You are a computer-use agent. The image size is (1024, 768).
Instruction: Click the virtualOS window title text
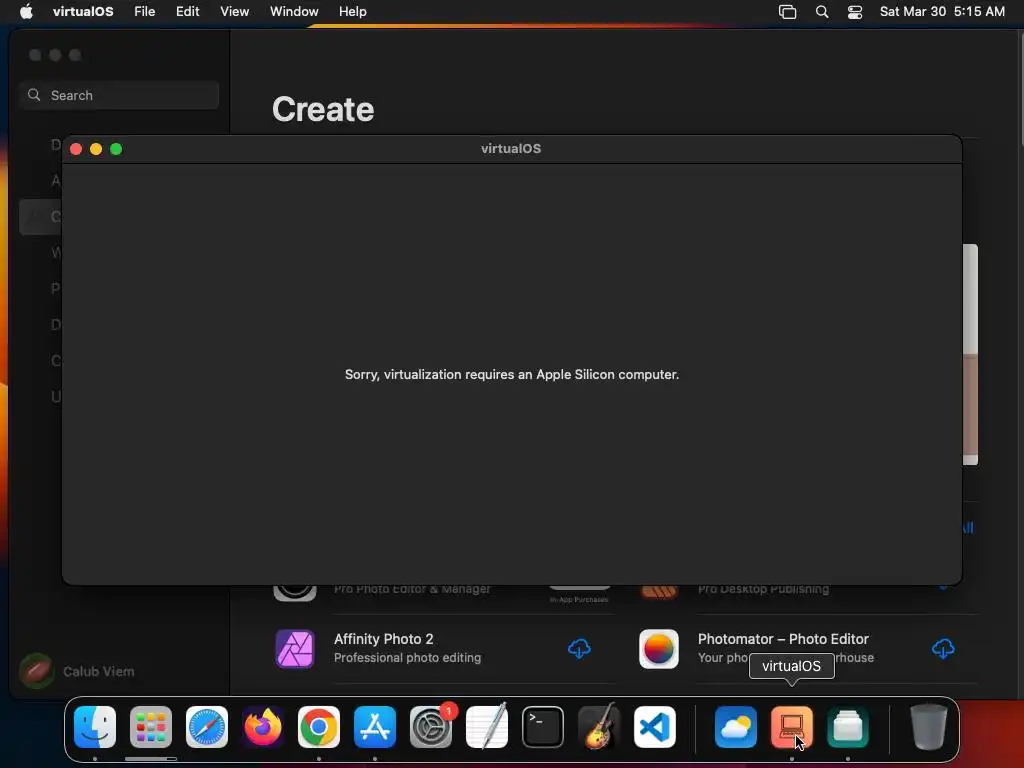coord(511,148)
